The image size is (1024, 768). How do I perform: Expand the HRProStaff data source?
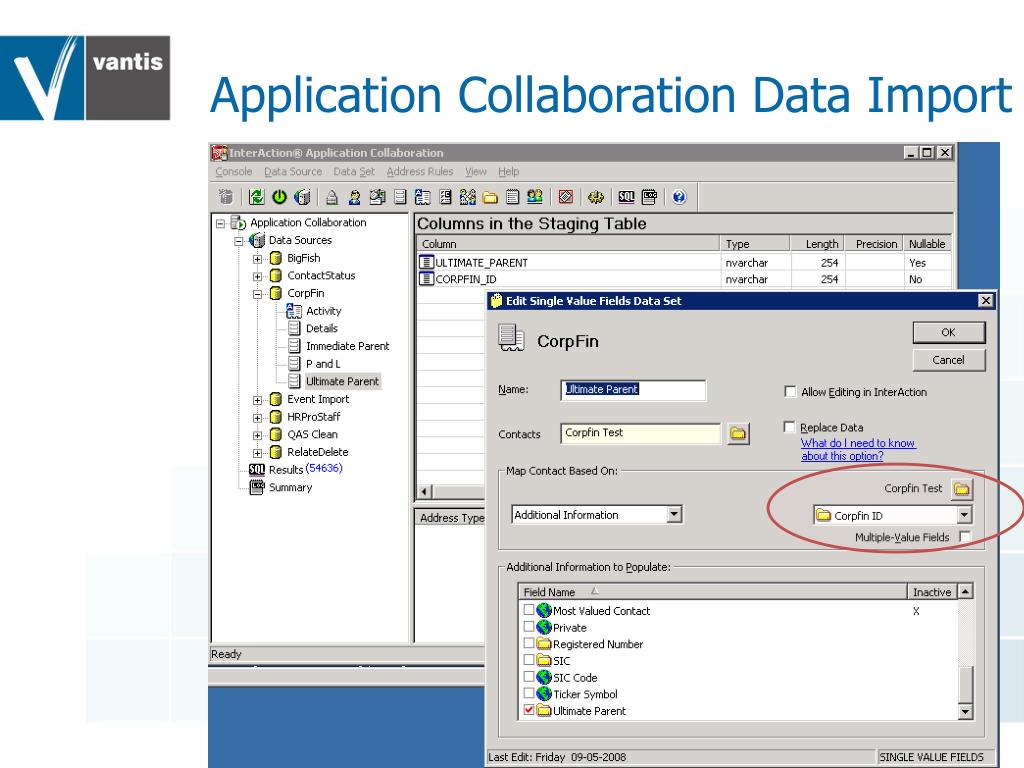(x=257, y=417)
